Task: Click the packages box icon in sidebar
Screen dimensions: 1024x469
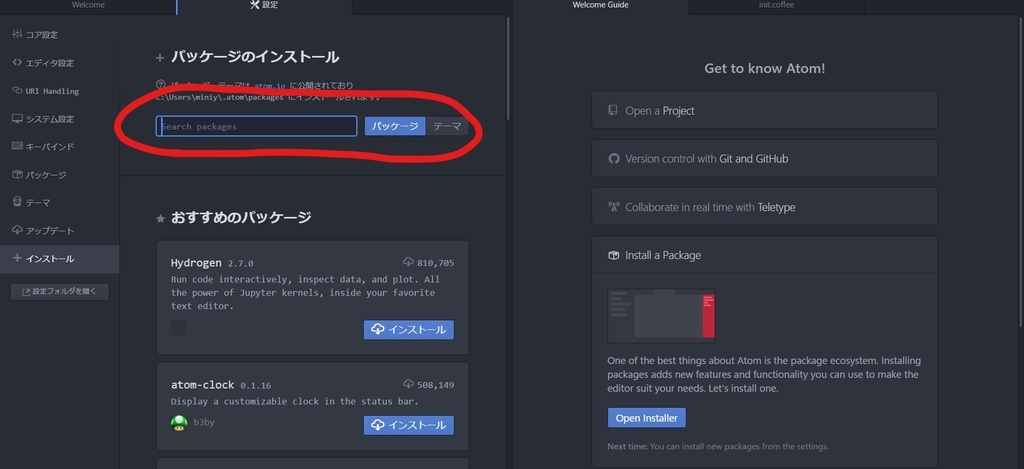Action: coord(17,174)
